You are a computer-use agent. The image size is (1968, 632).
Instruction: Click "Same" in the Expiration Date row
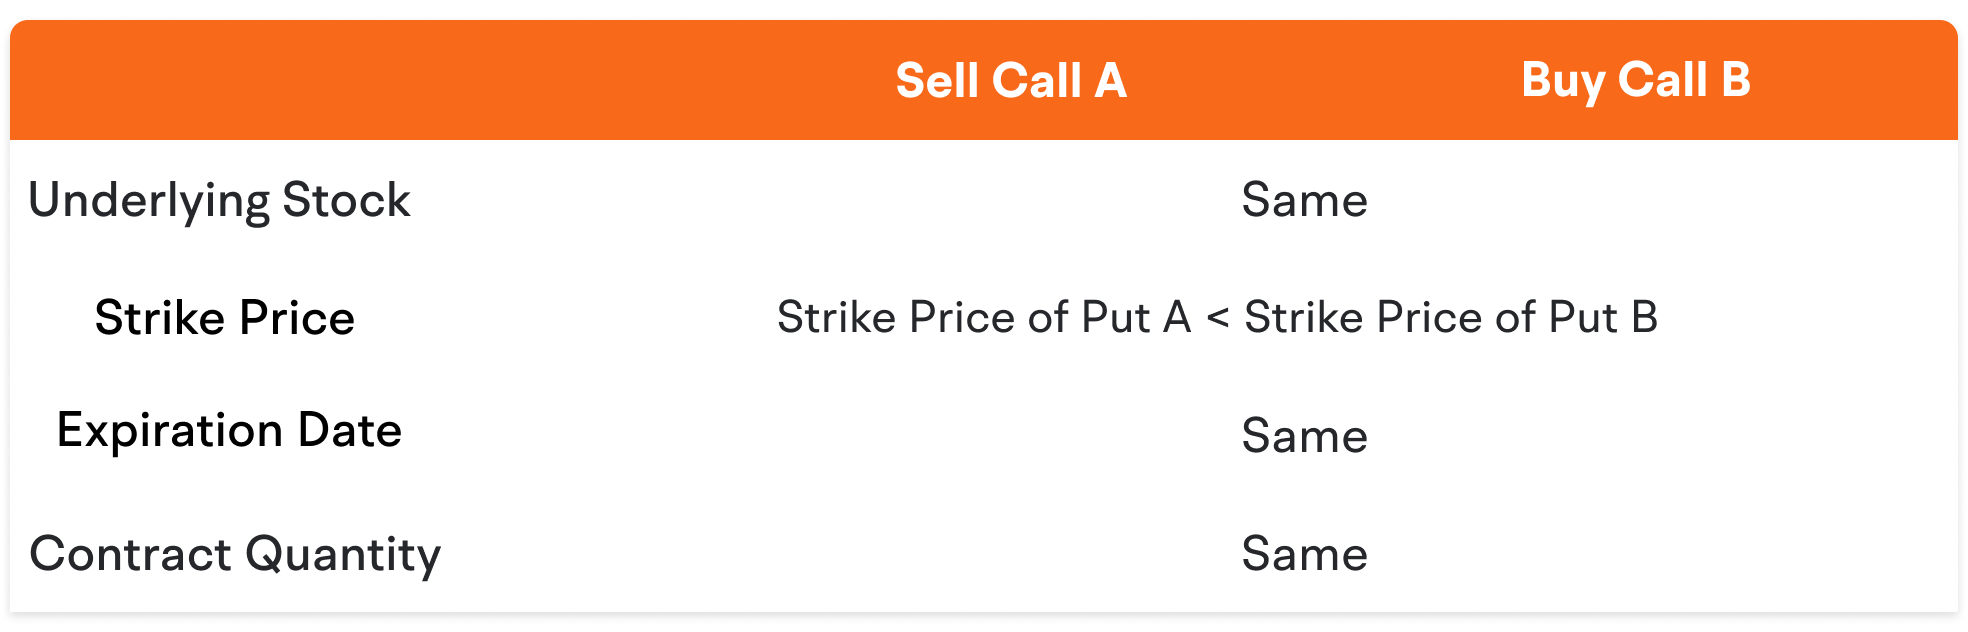[x=1304, y=436]
